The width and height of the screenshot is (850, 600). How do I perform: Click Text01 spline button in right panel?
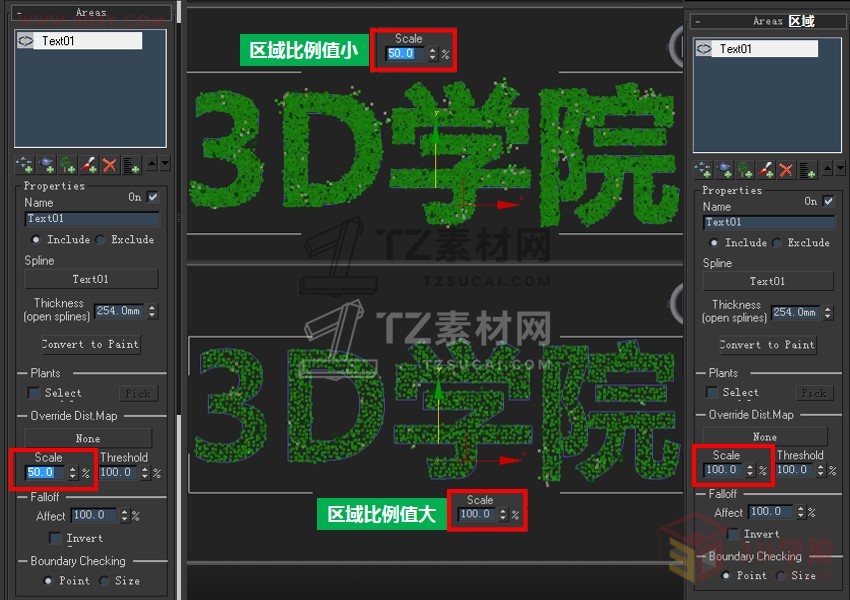768,281
